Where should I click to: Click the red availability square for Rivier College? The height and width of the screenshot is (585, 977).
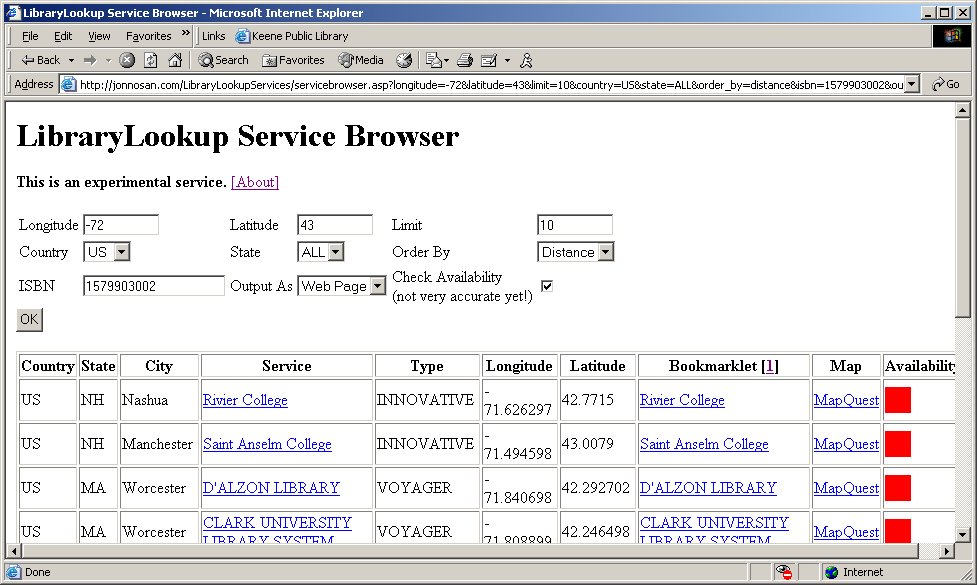[898, 400]
